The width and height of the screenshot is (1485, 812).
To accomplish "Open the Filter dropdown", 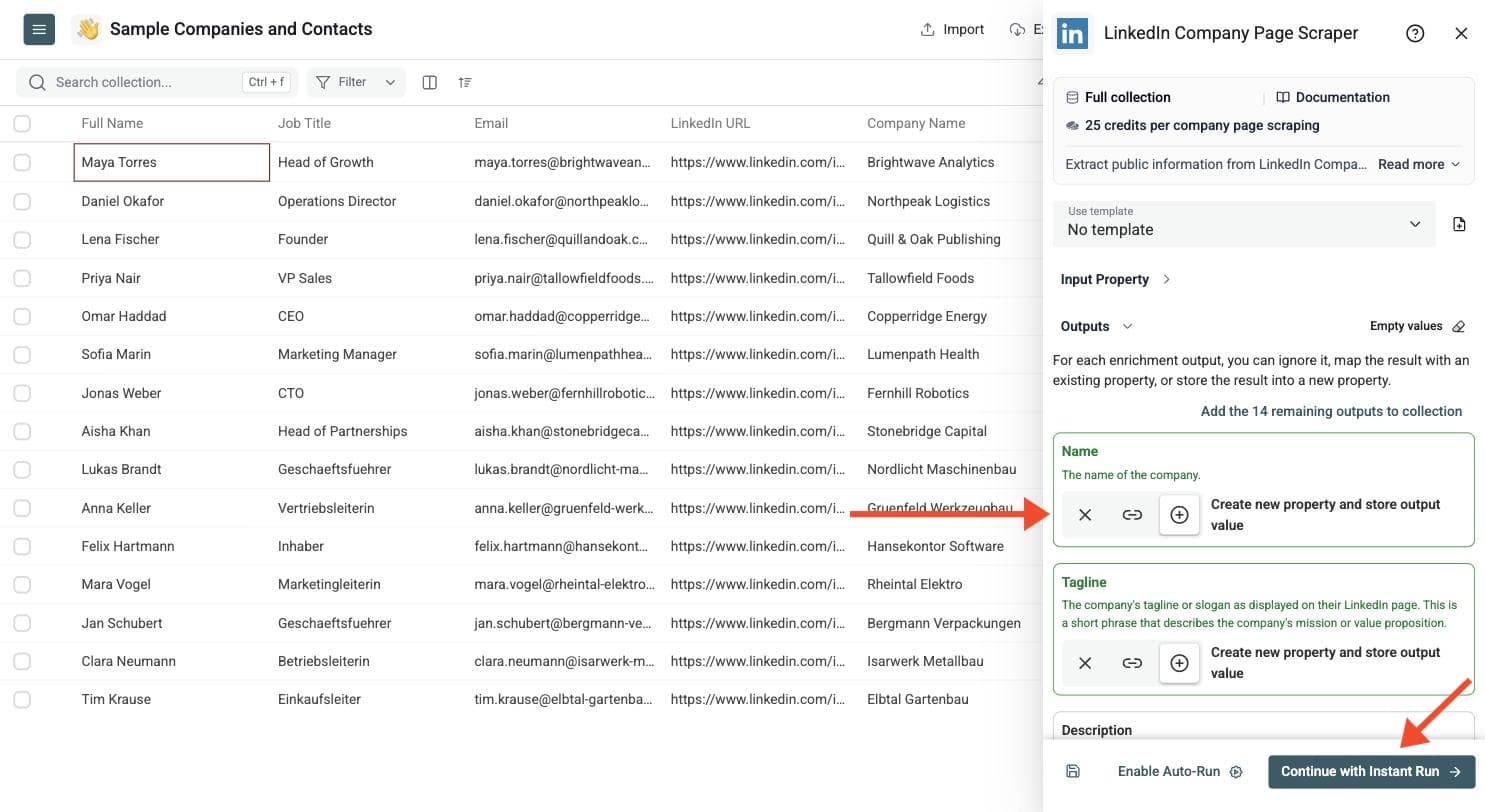I will (356, 82).
